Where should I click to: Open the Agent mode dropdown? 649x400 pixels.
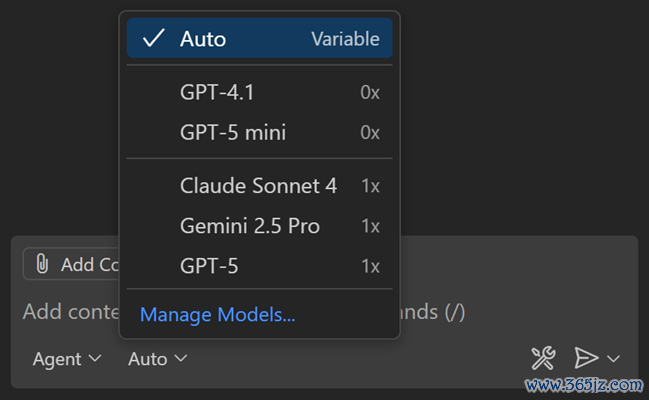(x=67, y=358)
